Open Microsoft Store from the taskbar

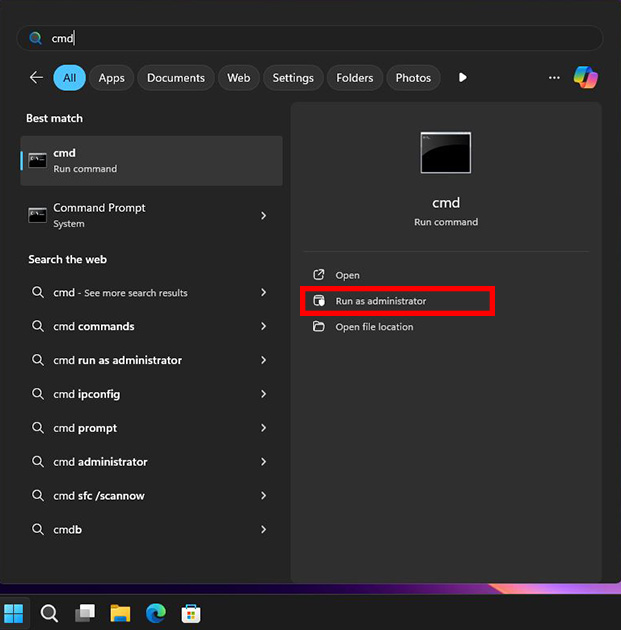pyautogui.click(x=191, y=613)
